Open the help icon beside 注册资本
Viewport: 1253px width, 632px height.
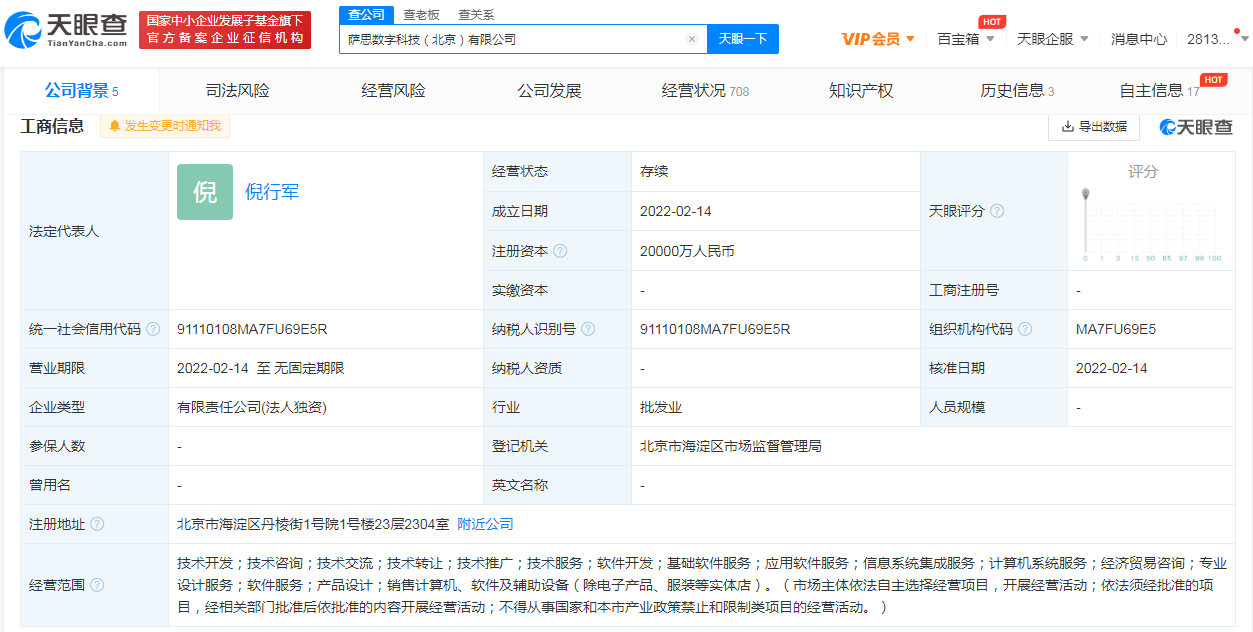coord(560,251)
